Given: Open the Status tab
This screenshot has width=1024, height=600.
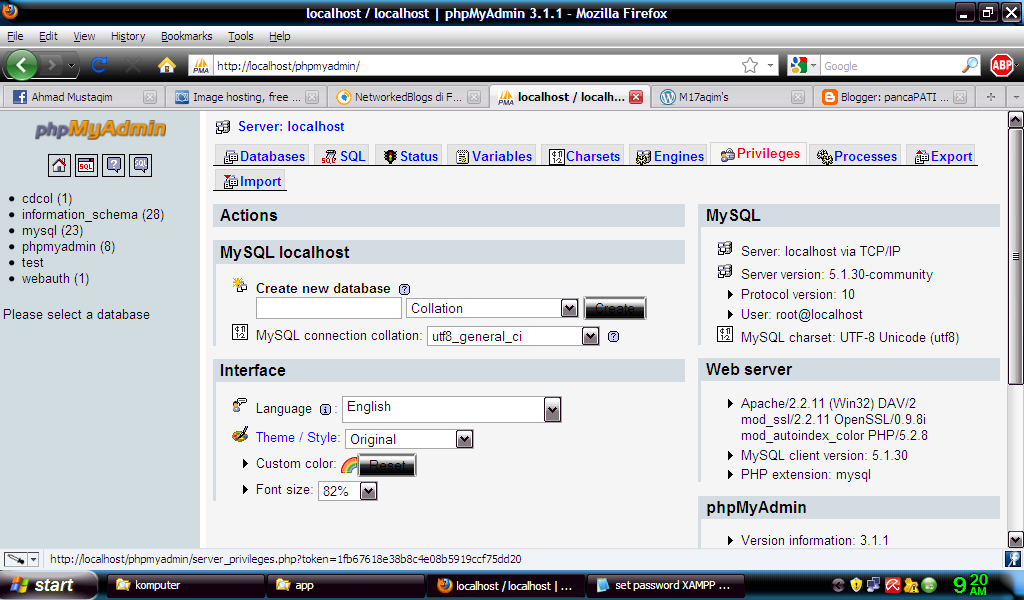Looking at the screenshot, I should [x=411, y=156].
